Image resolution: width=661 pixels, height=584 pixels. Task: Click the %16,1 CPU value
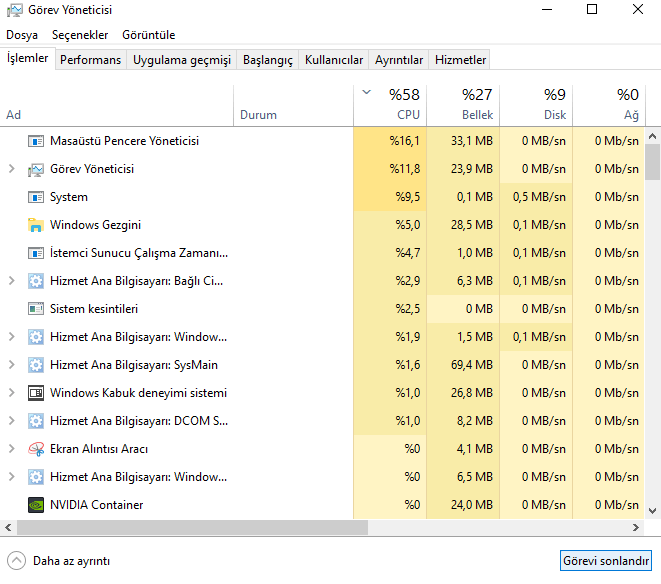(405, 141)
